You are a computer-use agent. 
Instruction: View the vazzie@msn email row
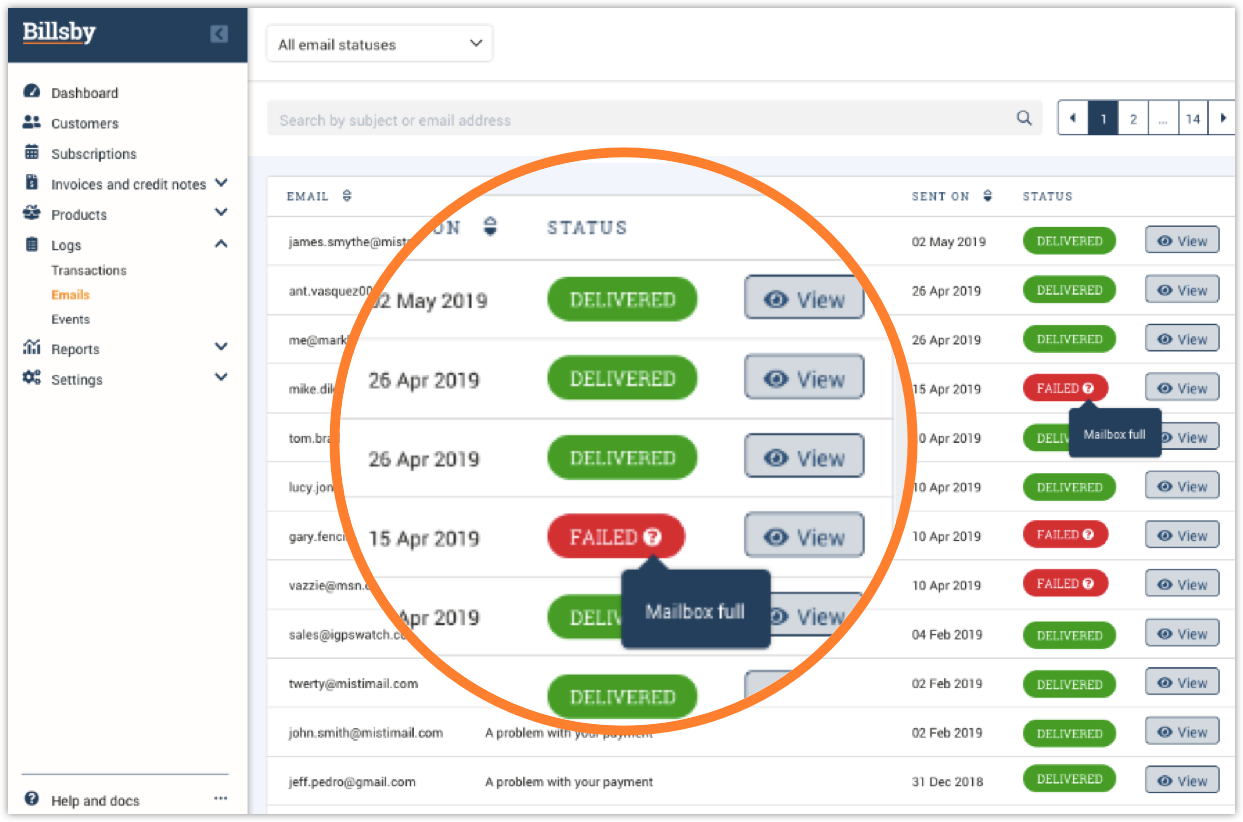(1182, 584)
